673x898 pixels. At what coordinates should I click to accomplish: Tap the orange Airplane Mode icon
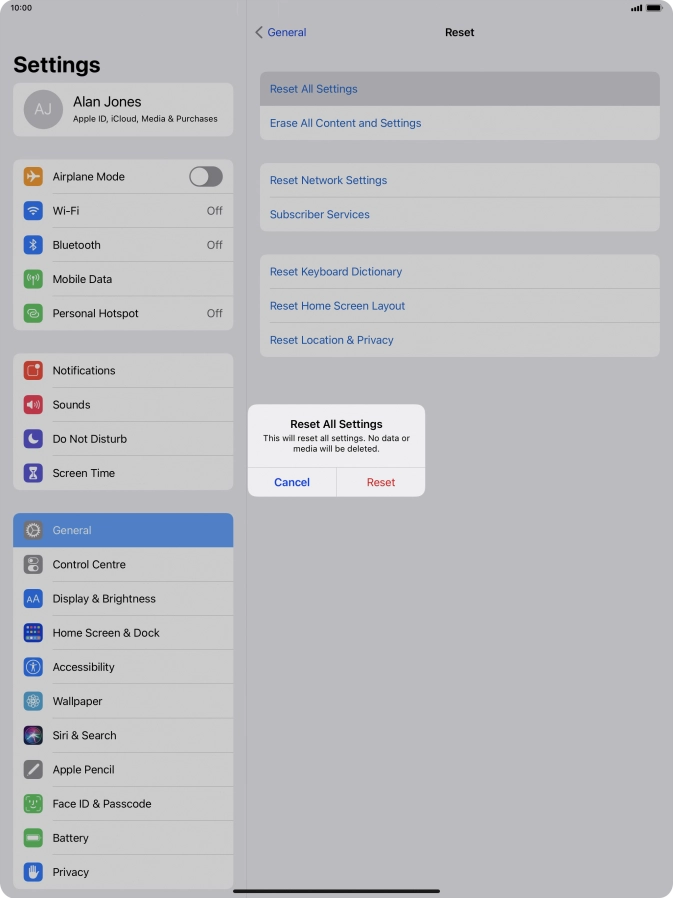(33, 176)
